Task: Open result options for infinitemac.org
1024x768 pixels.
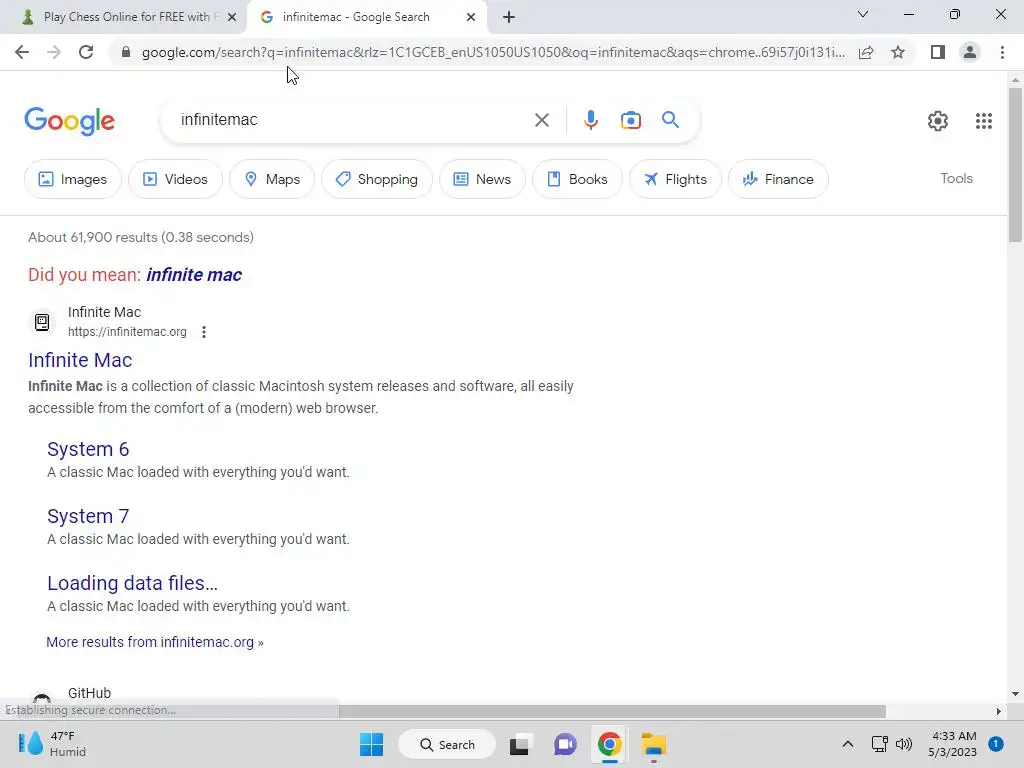Action: tap(204, 332)
